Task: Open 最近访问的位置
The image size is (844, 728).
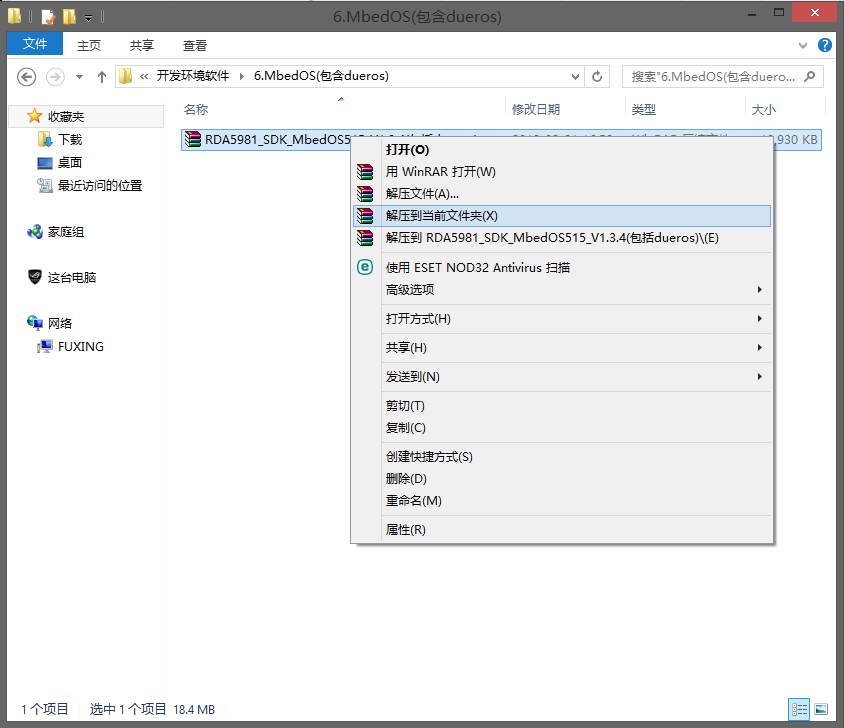Action: point(100,186)
